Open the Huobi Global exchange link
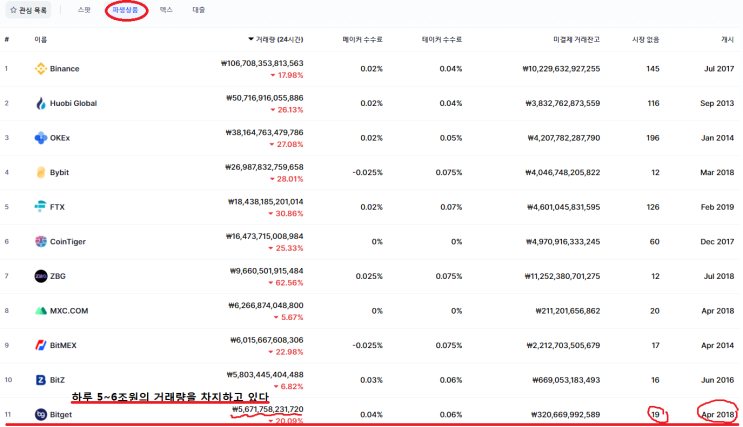The height and width of the screenshot is (427, 743). [x=73, y=103]
